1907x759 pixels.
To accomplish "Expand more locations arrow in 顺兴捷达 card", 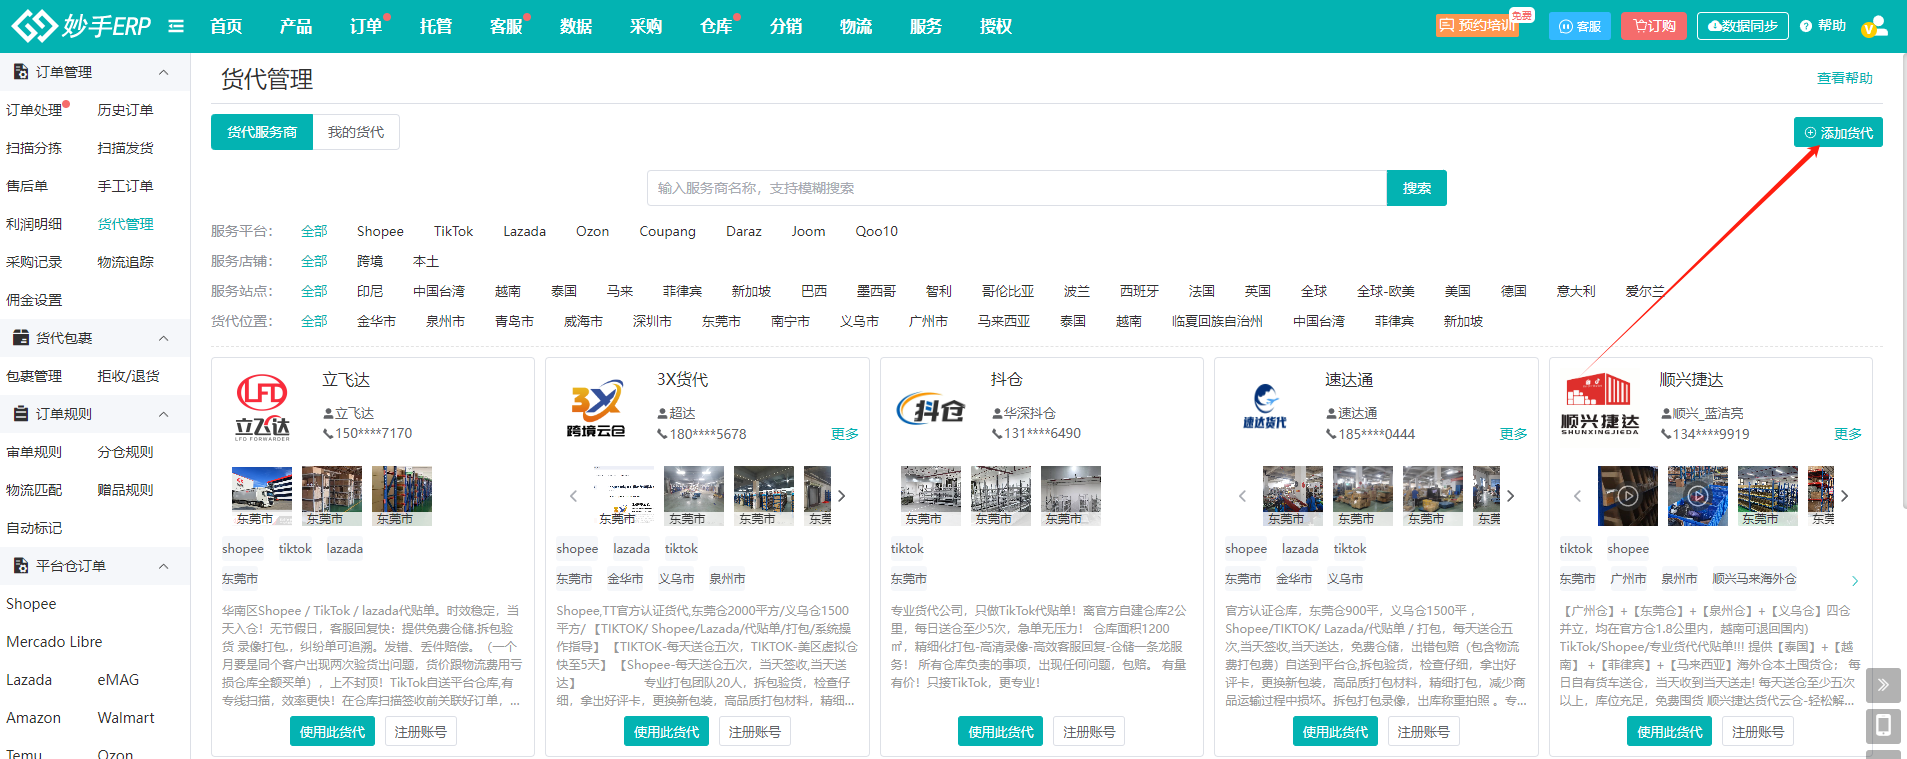I will [x=1855, y=580].
